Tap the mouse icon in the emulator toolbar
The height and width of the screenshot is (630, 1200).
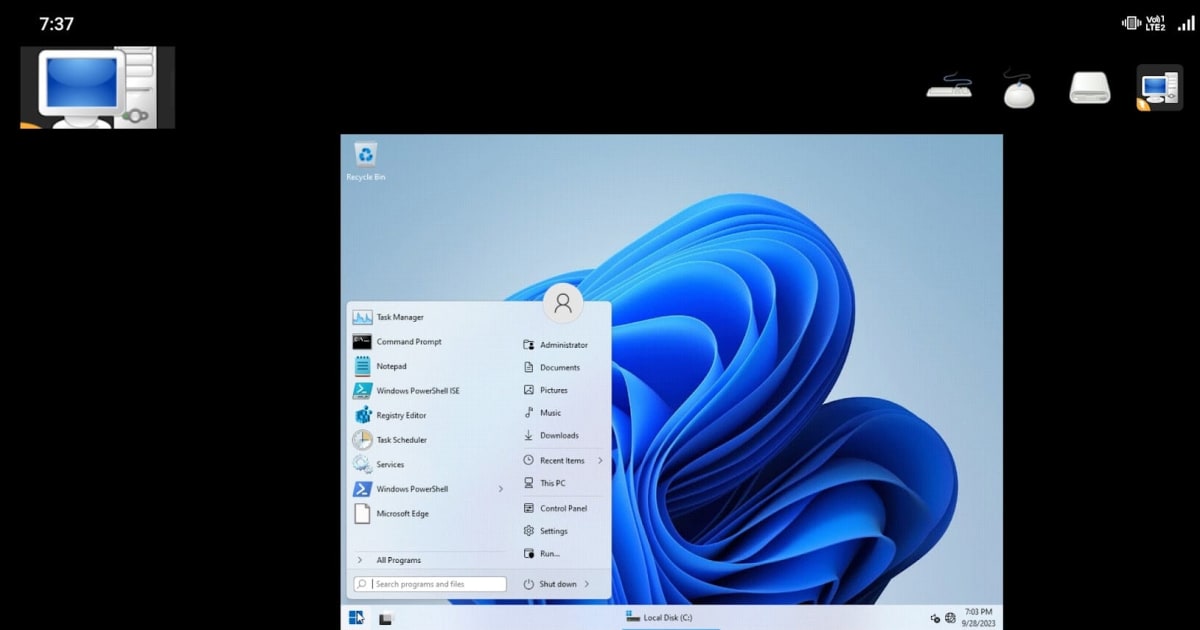pos(1018,88)
